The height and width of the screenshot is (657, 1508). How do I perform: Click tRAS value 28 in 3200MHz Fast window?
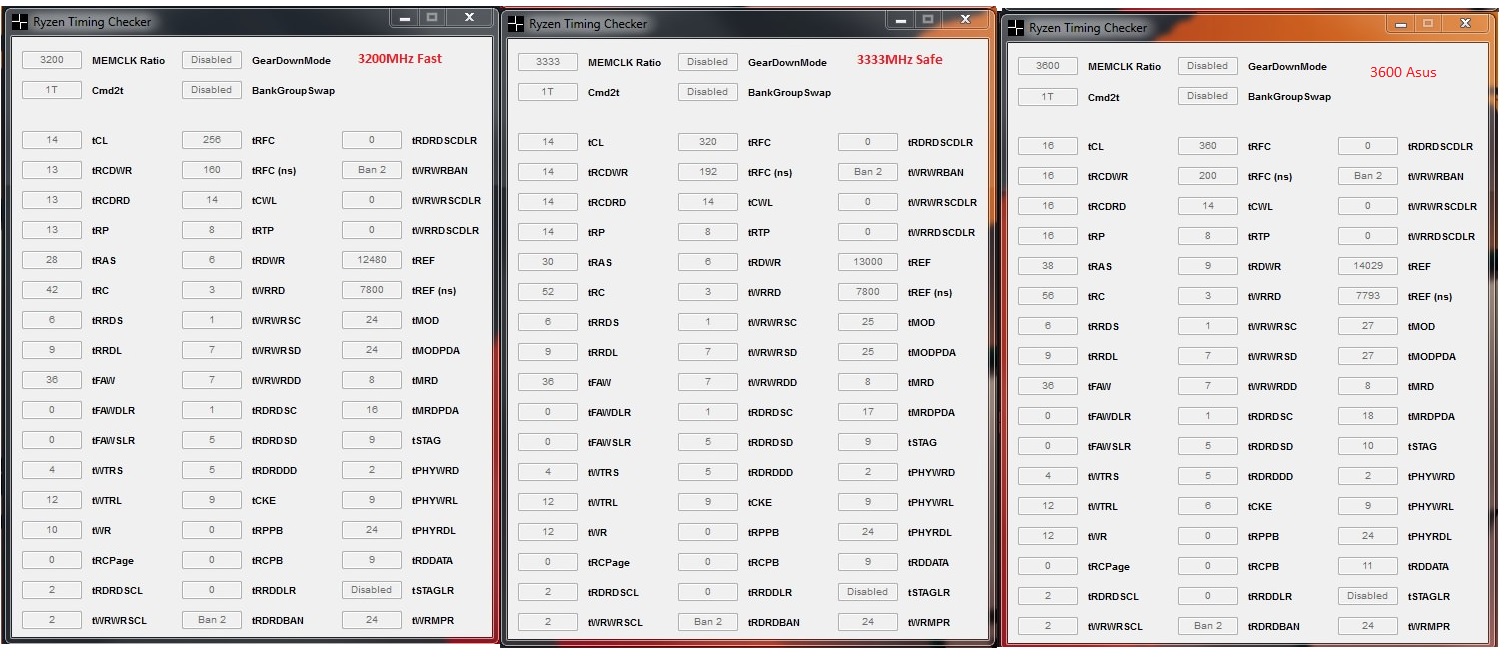pos(52,260)
